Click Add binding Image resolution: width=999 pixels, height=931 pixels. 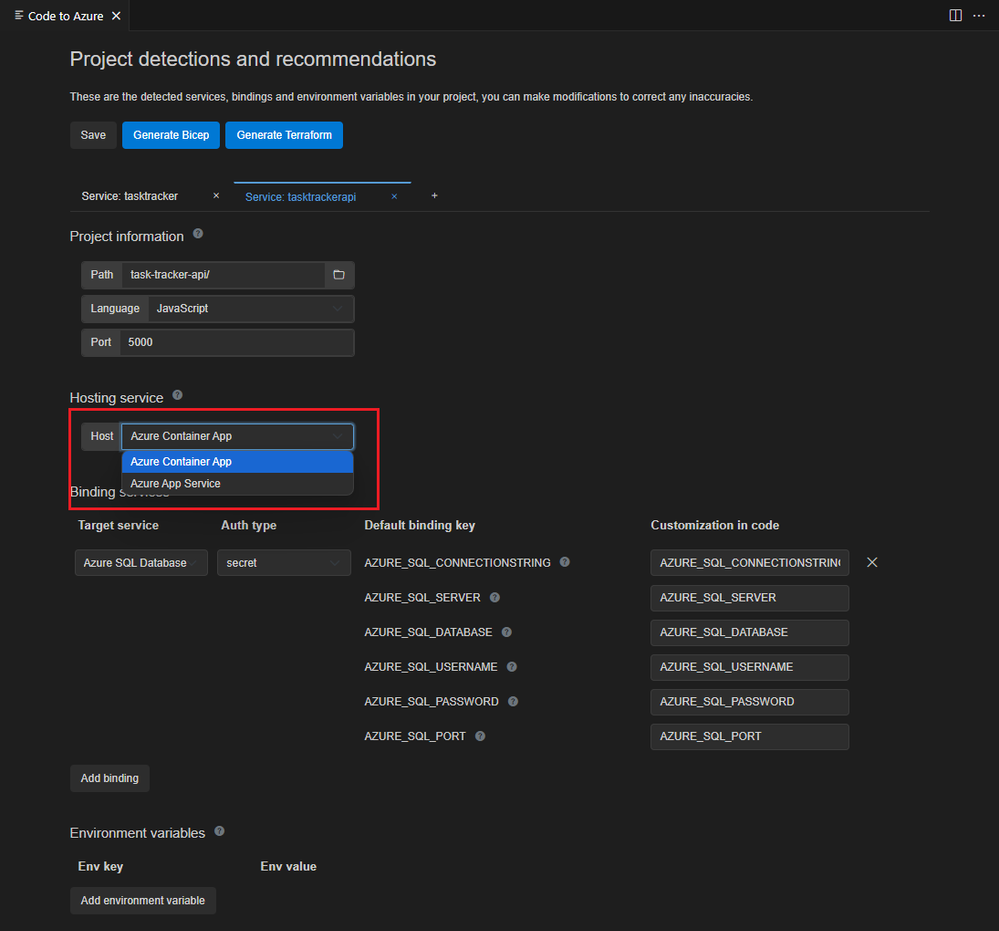coord(110,778)
